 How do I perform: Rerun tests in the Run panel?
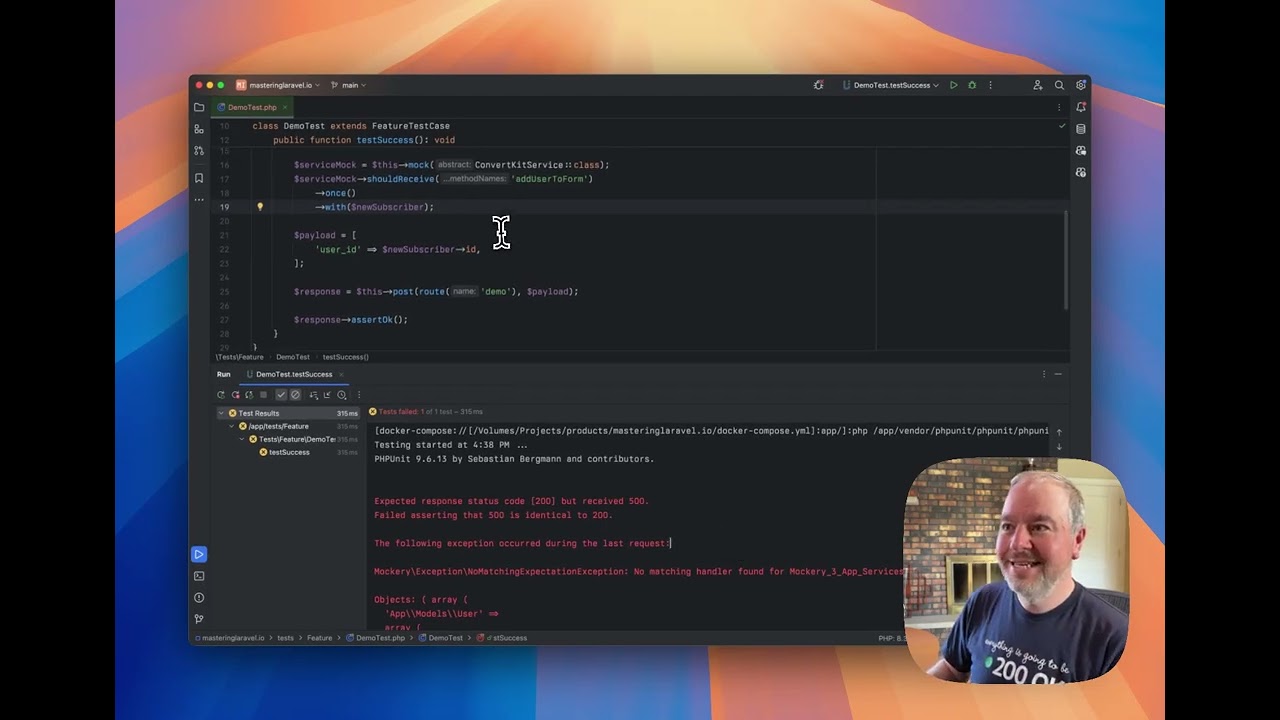point(221,395)
